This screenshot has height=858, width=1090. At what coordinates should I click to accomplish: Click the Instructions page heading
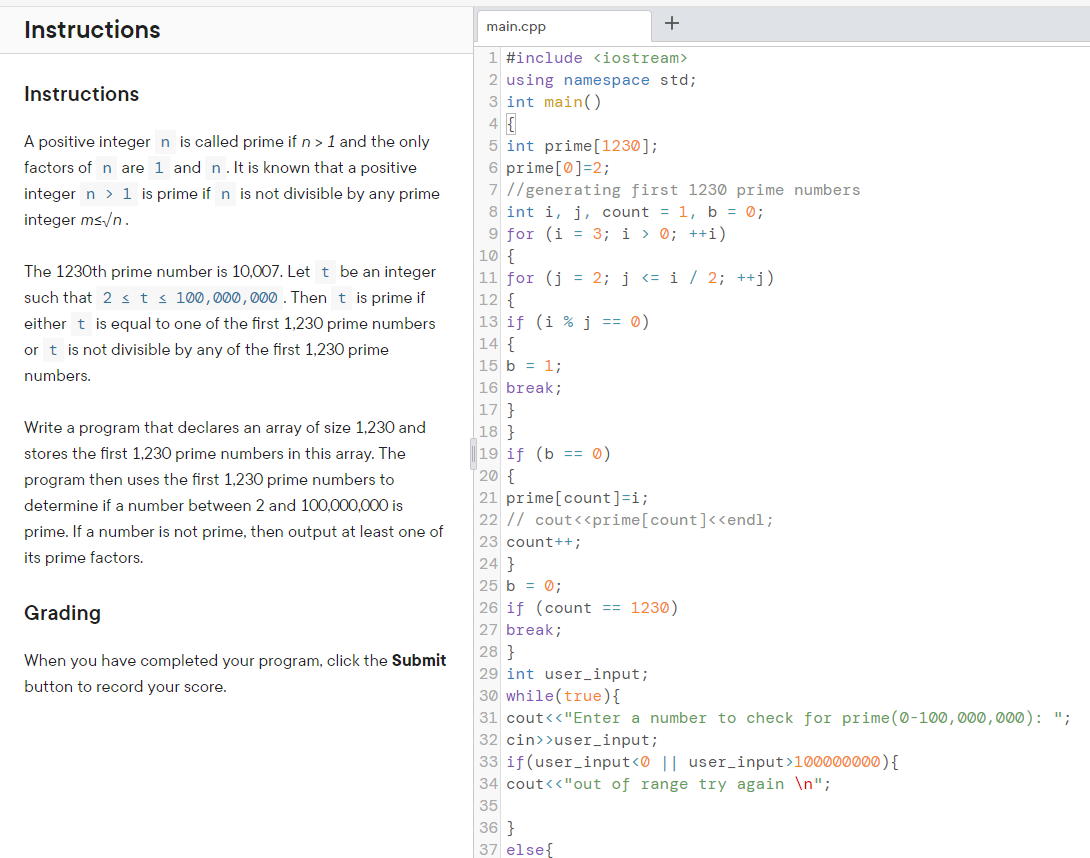[92, 30]
